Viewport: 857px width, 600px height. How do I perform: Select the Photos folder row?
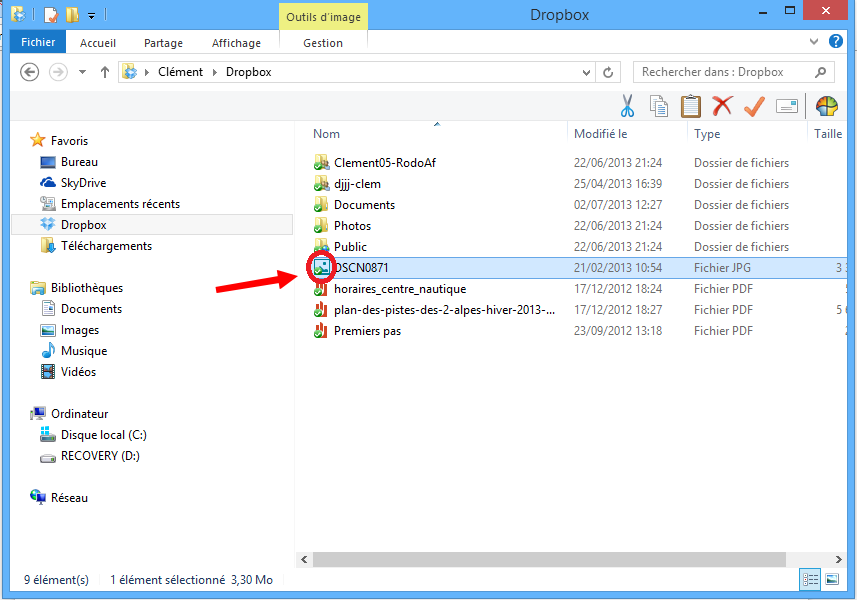[x=571, y=226]
